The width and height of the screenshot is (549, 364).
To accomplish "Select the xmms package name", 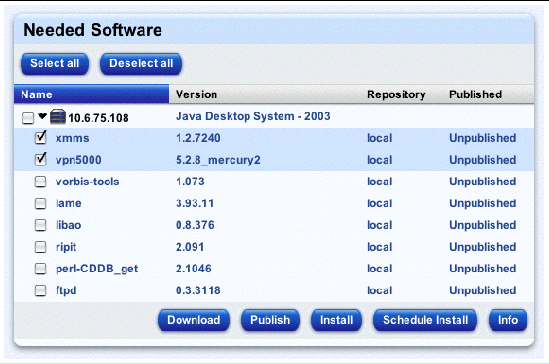I will click(72, 138).
